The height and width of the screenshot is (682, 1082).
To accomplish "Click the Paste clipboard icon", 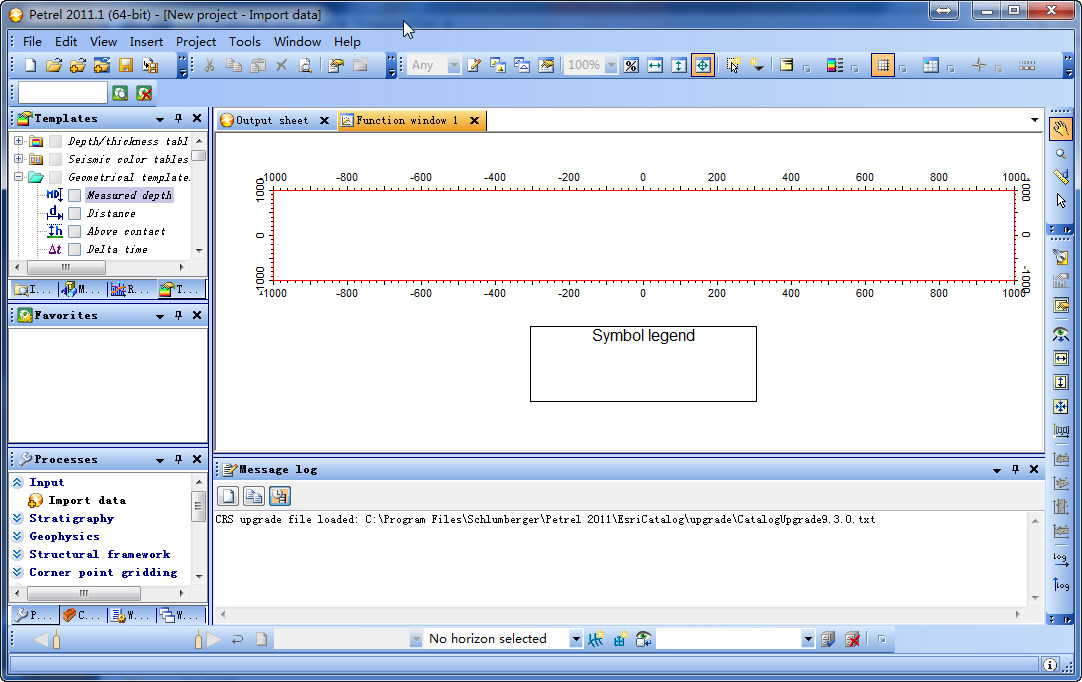I will [258, 65].
